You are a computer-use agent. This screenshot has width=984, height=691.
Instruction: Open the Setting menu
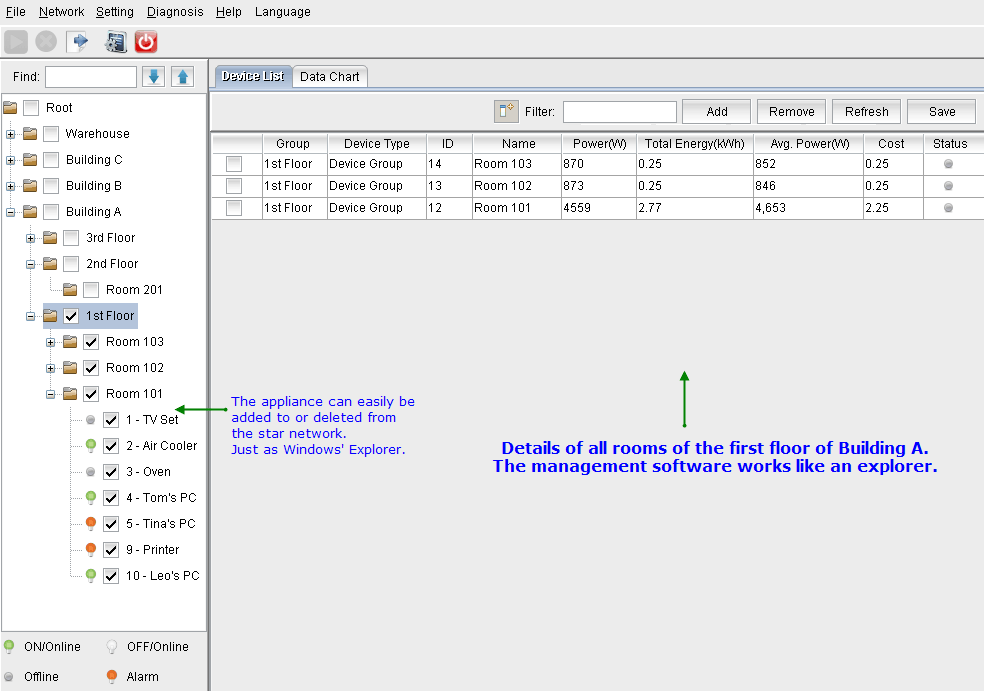115,12
